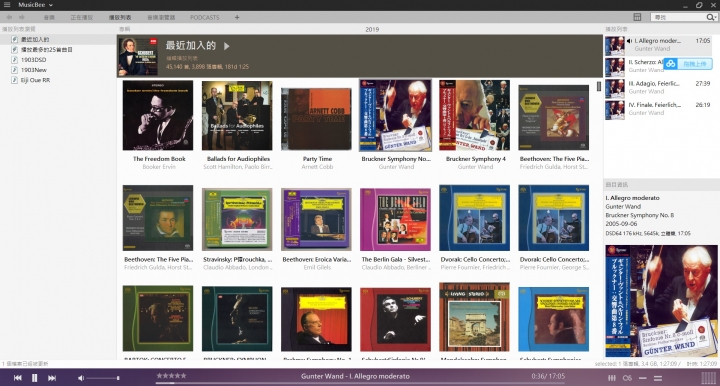Image resolution: width=720 pixels, height=386 pixels.
Task: Skip to the next track
Action: tap(52, 378)
